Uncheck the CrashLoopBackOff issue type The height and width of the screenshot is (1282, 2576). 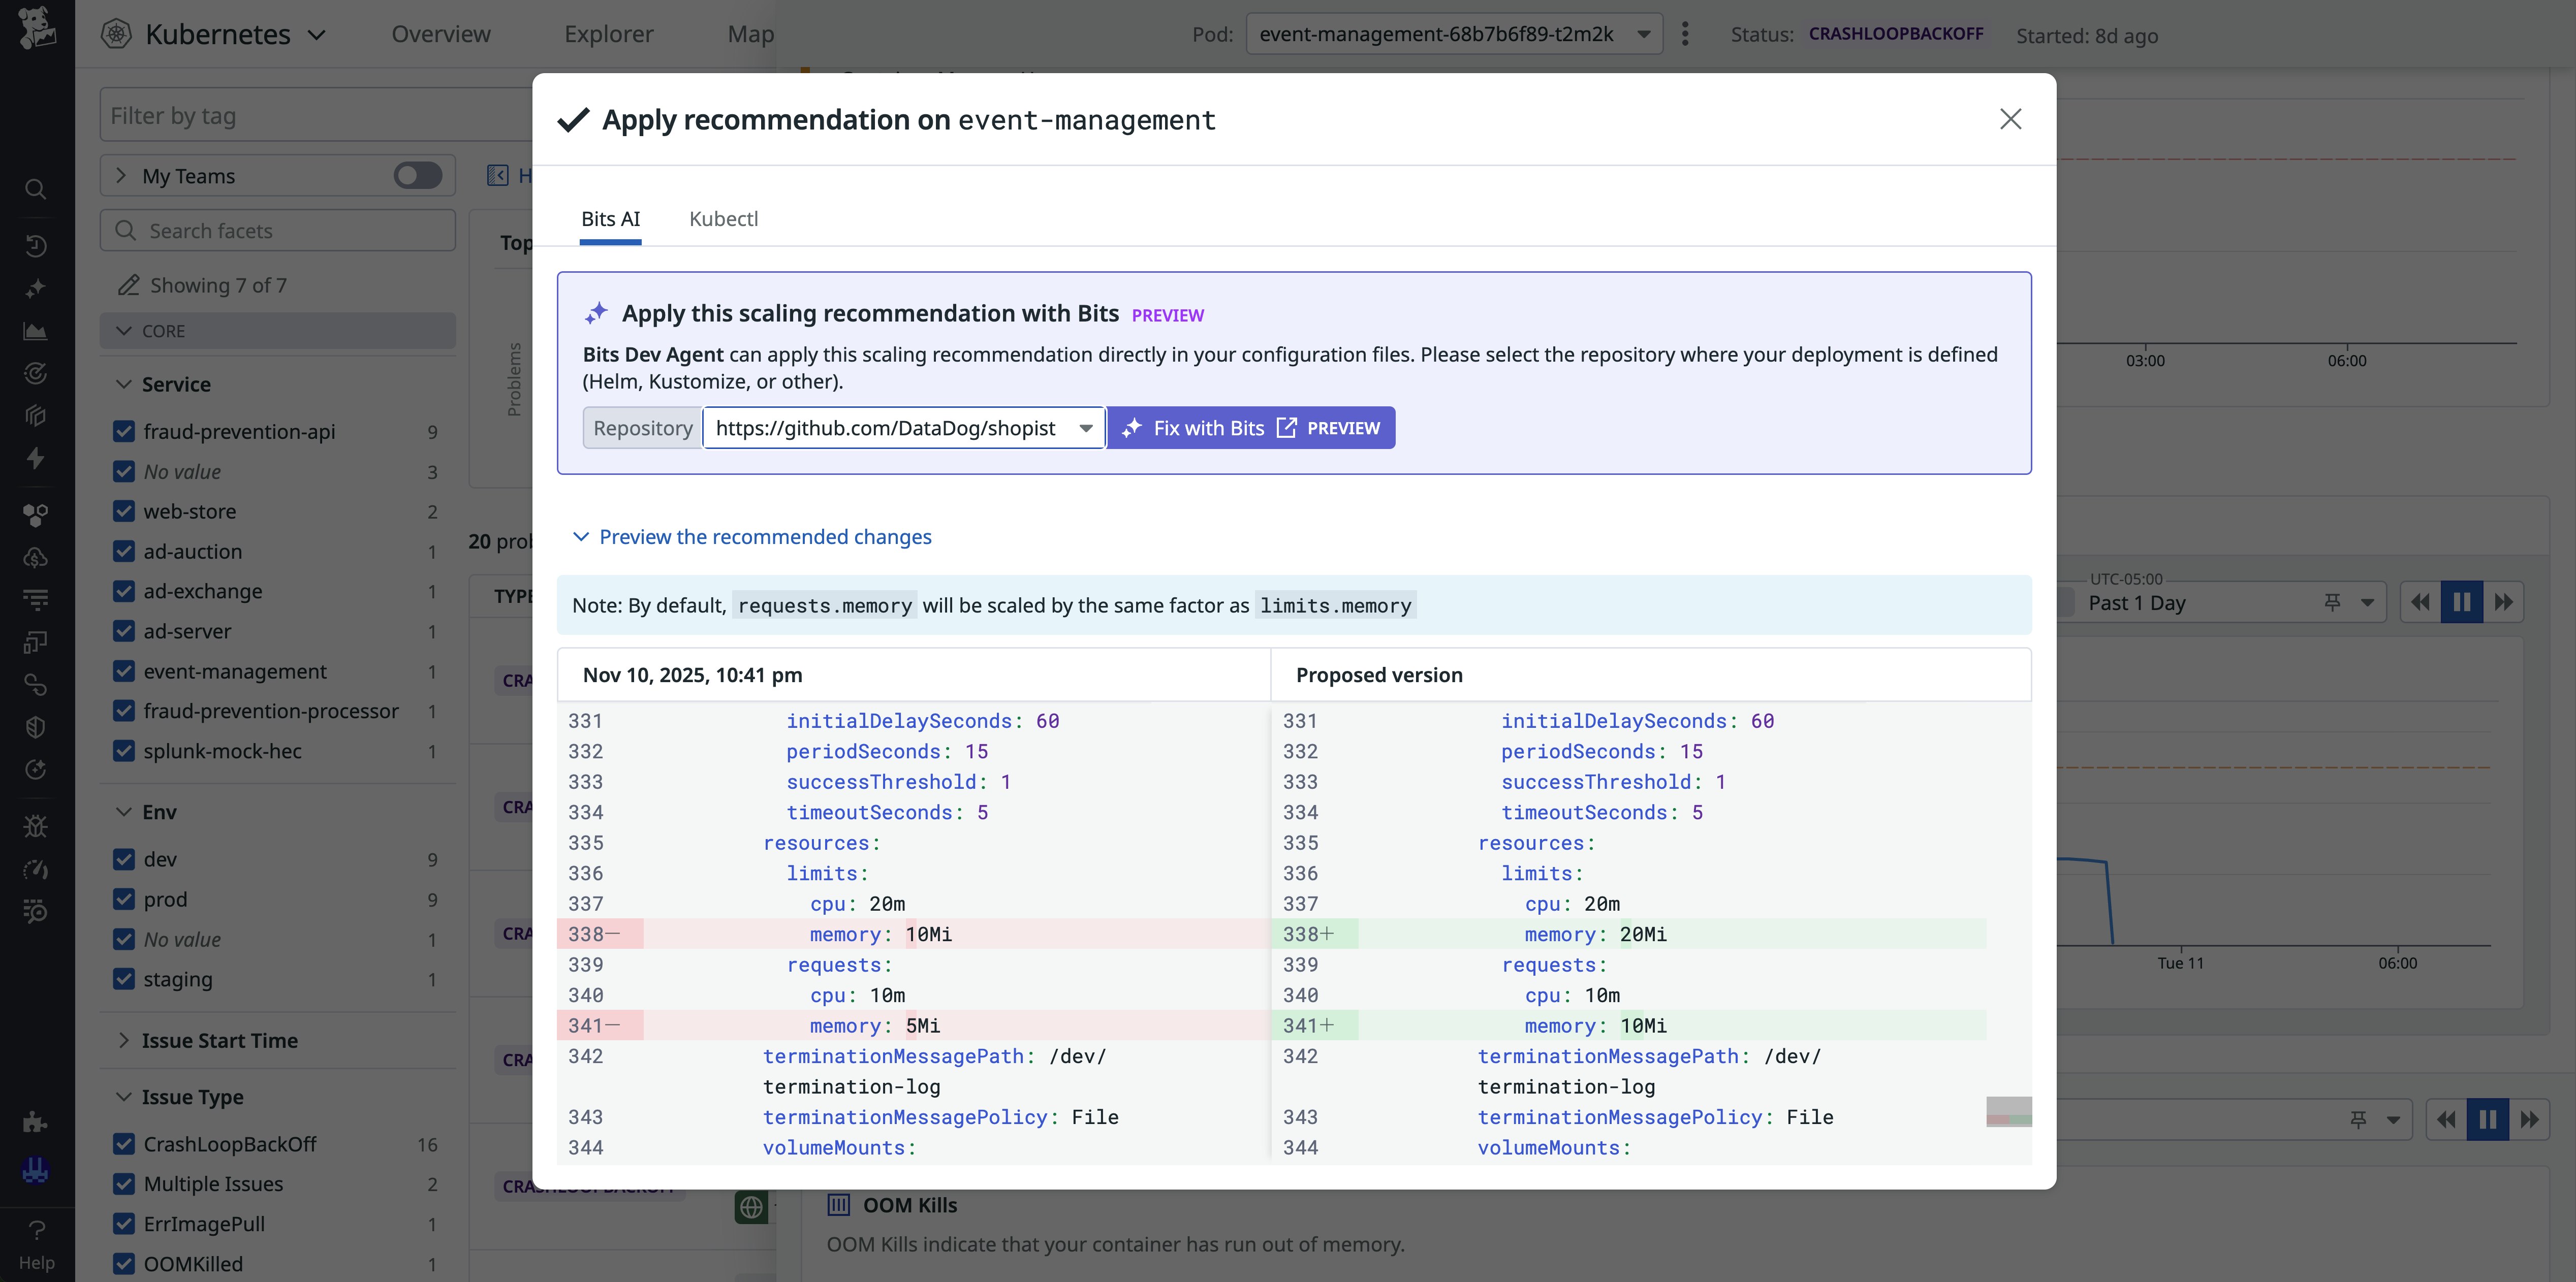point(124,1144)
